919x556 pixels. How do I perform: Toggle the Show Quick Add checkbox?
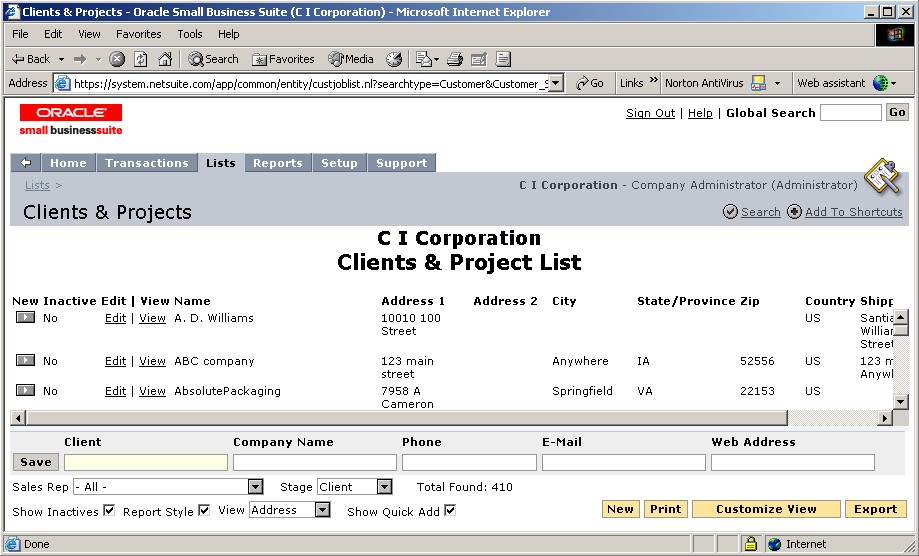click(450, 510)
